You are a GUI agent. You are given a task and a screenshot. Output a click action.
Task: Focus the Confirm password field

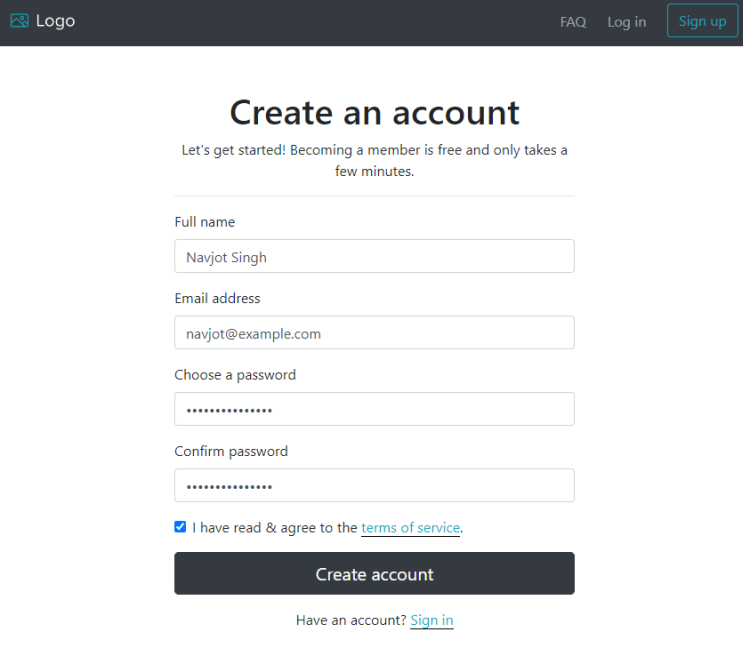coord(374,486)
